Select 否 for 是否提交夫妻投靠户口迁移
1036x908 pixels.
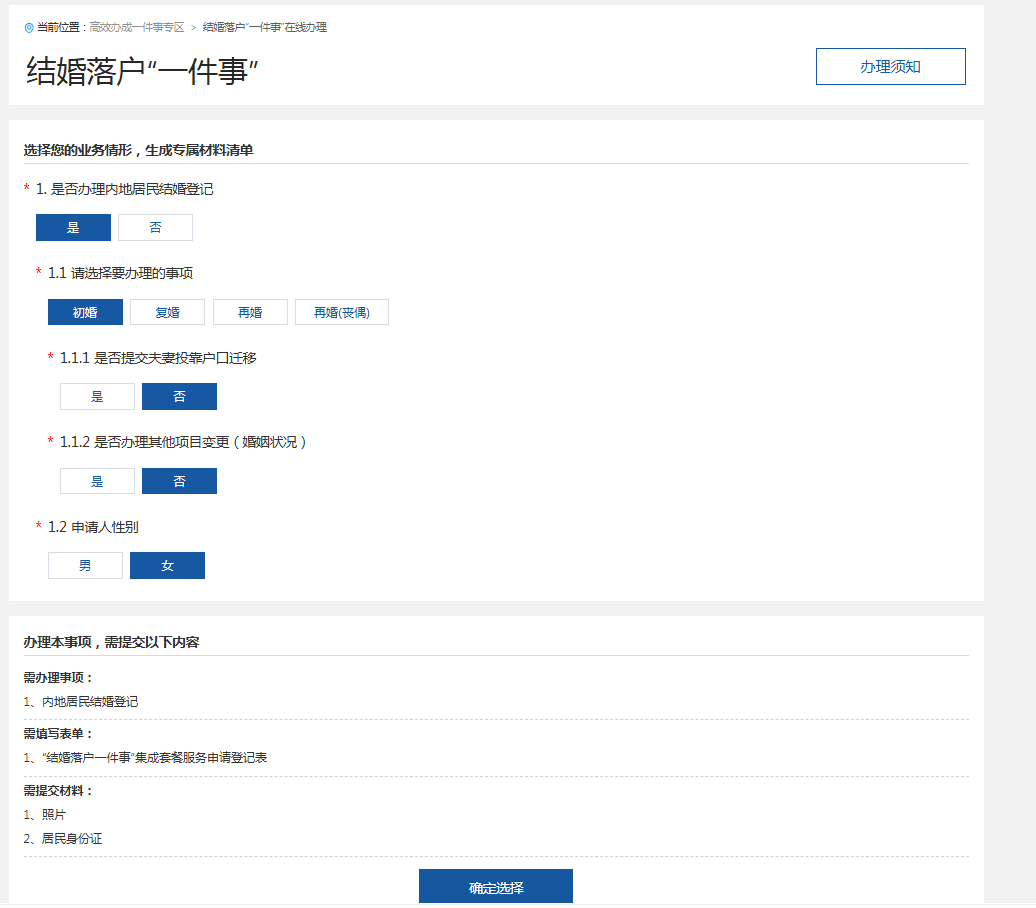179,397
